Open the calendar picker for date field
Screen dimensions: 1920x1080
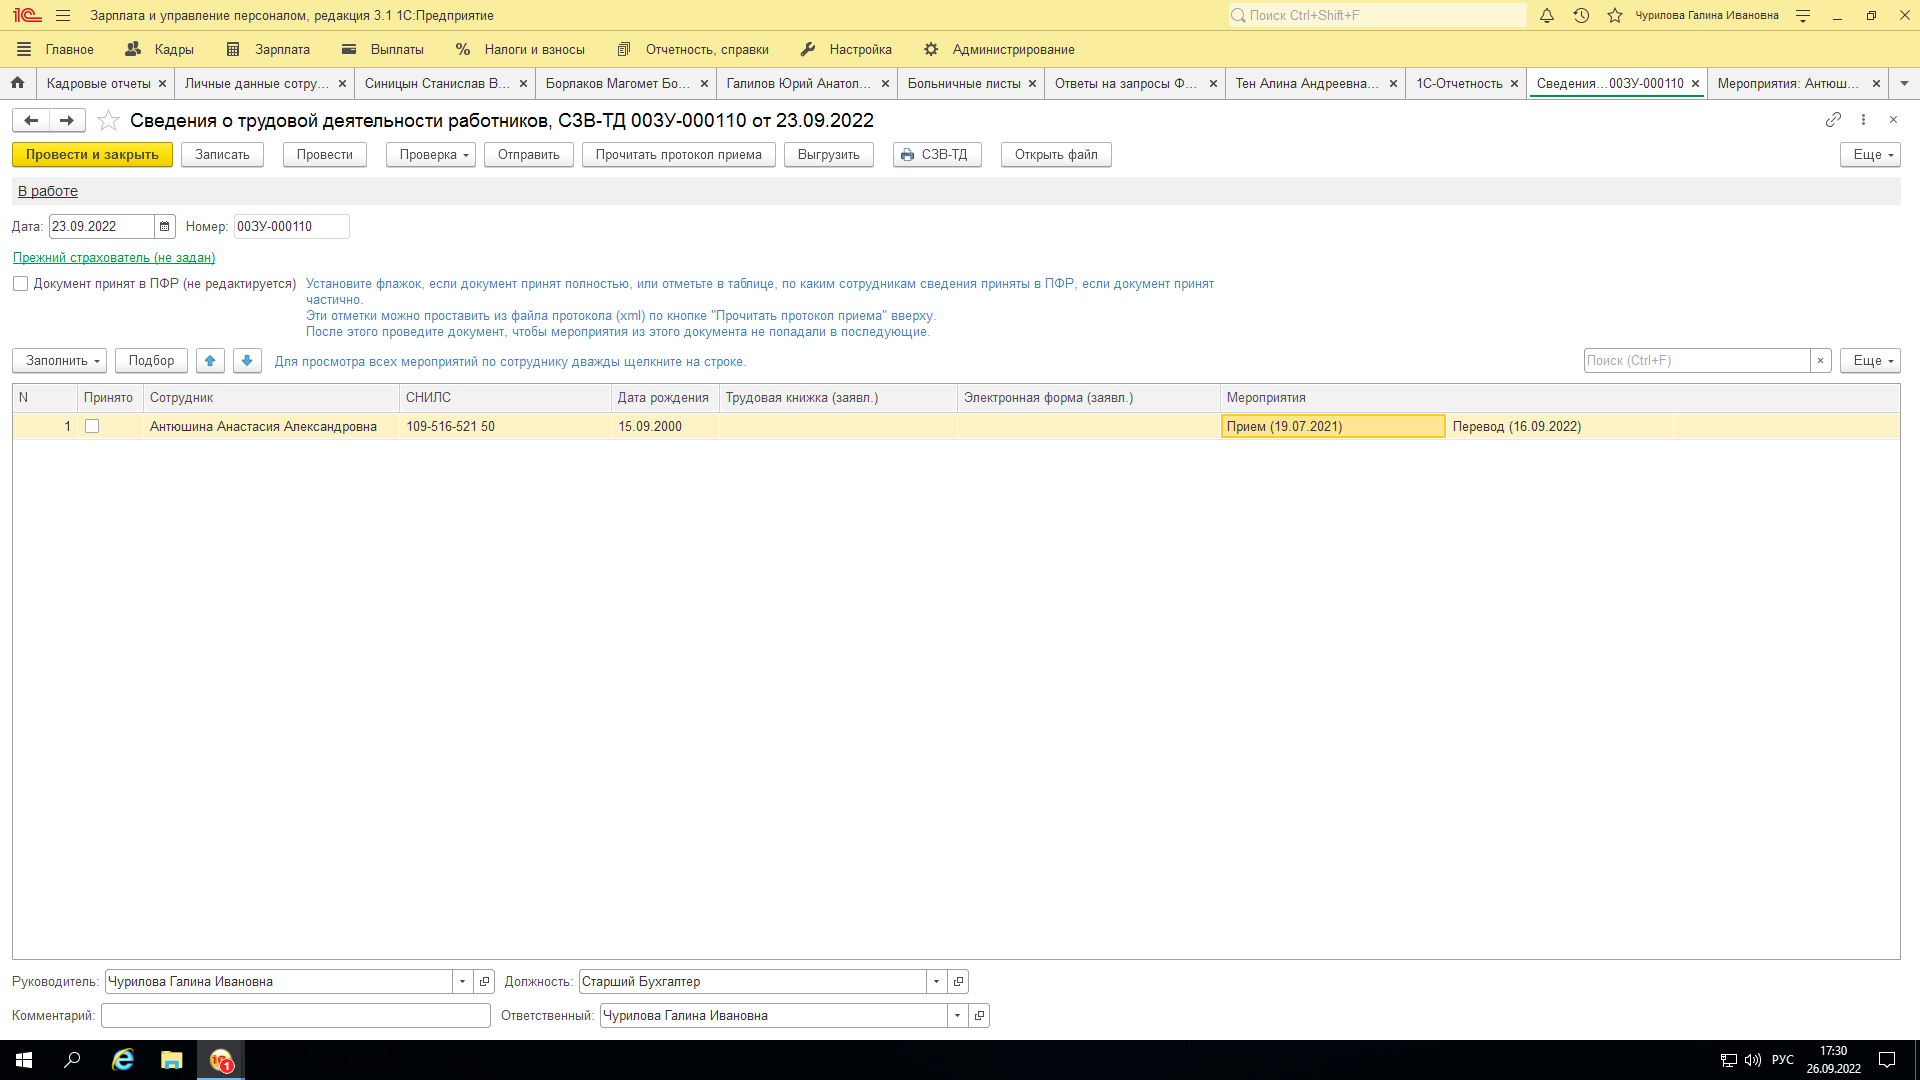click(165, 227)
